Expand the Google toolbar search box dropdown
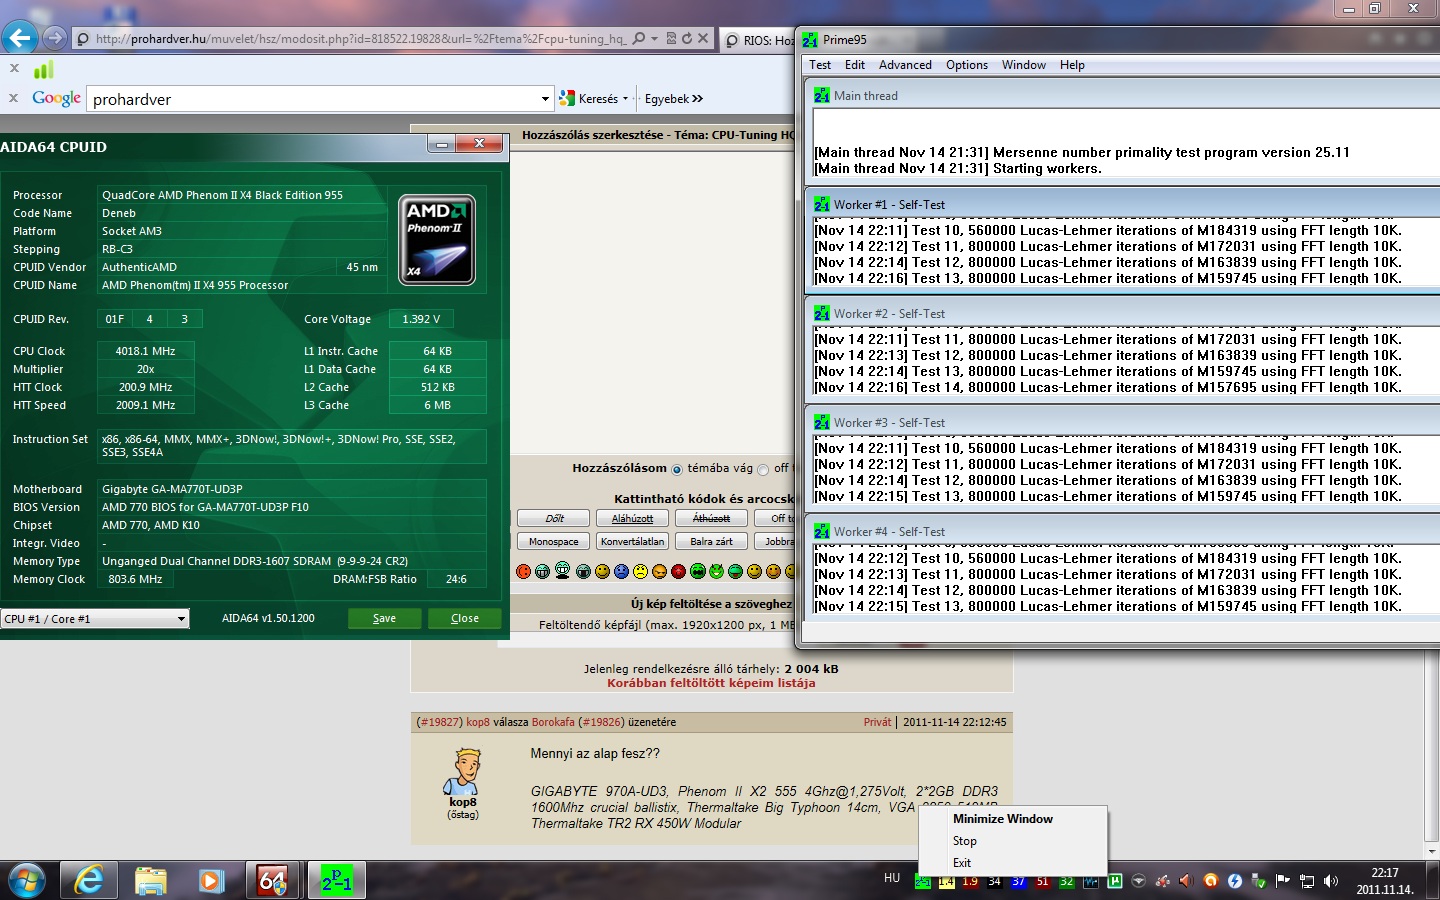Screen dimensions: 1440x900 545,99
